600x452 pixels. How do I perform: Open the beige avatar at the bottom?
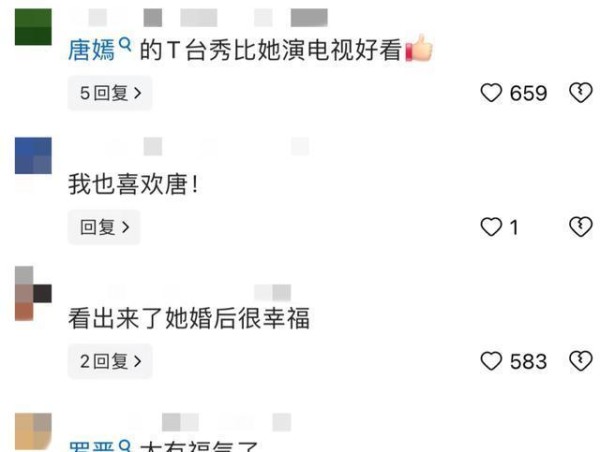click(33, 431)
